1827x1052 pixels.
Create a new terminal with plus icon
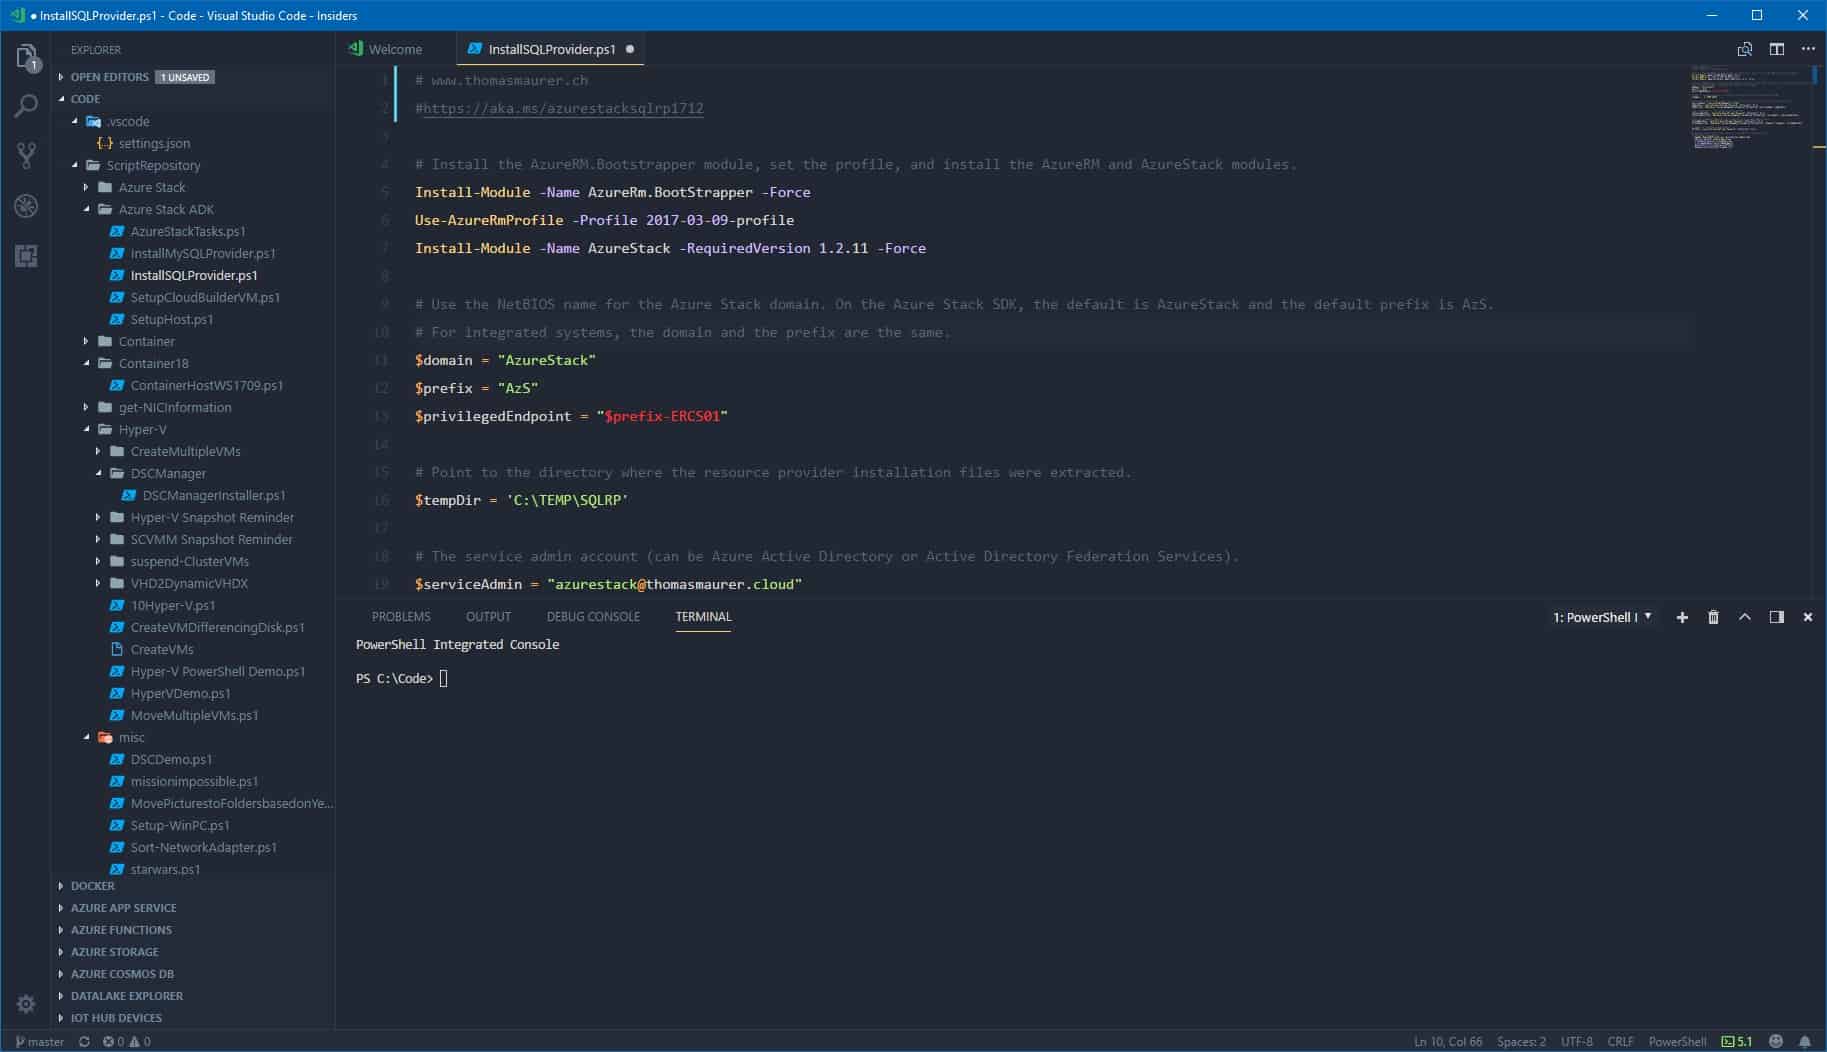[x=1682, y=617]
